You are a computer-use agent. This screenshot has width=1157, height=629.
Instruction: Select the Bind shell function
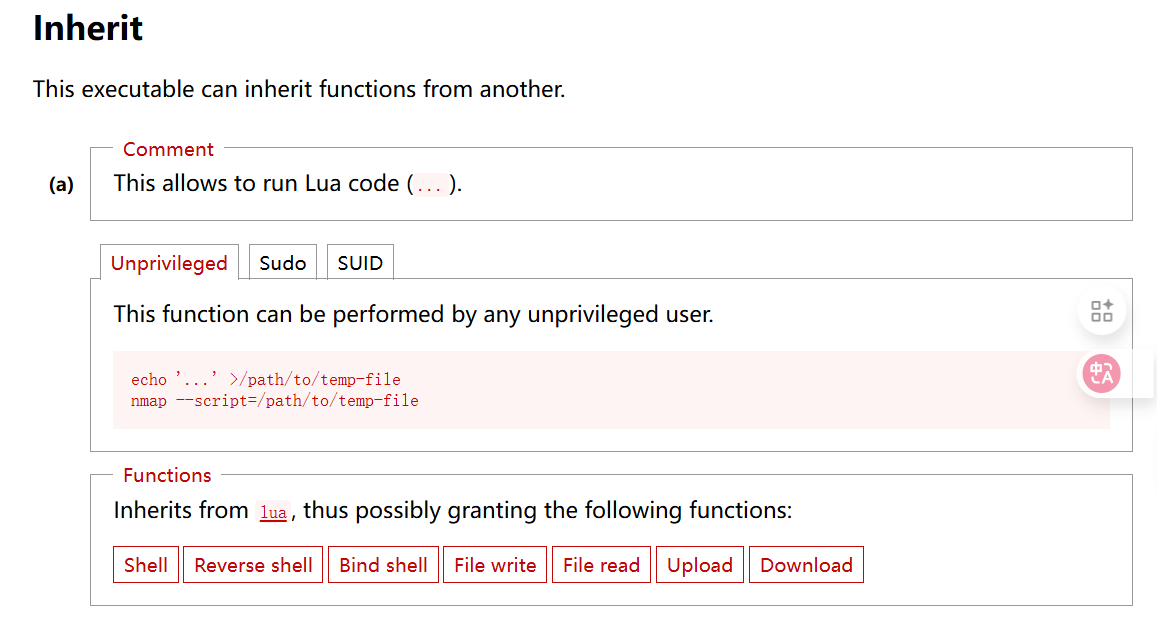(x=383, y=565)
